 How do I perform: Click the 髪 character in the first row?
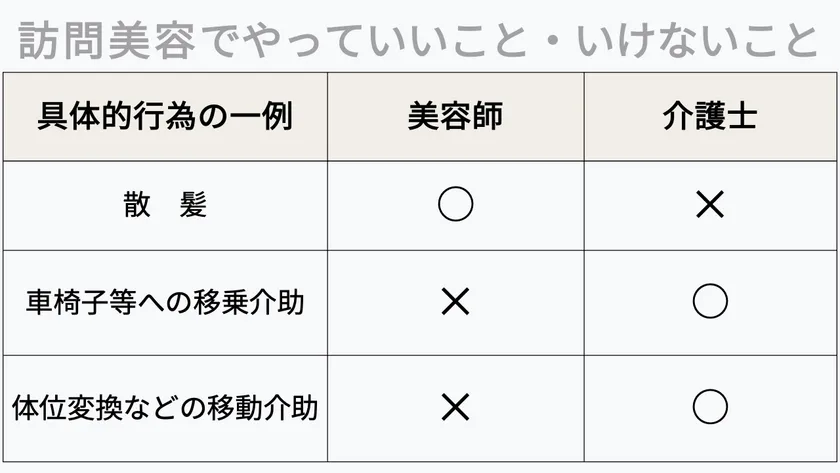pyautogui.click(x=194, y=205)
